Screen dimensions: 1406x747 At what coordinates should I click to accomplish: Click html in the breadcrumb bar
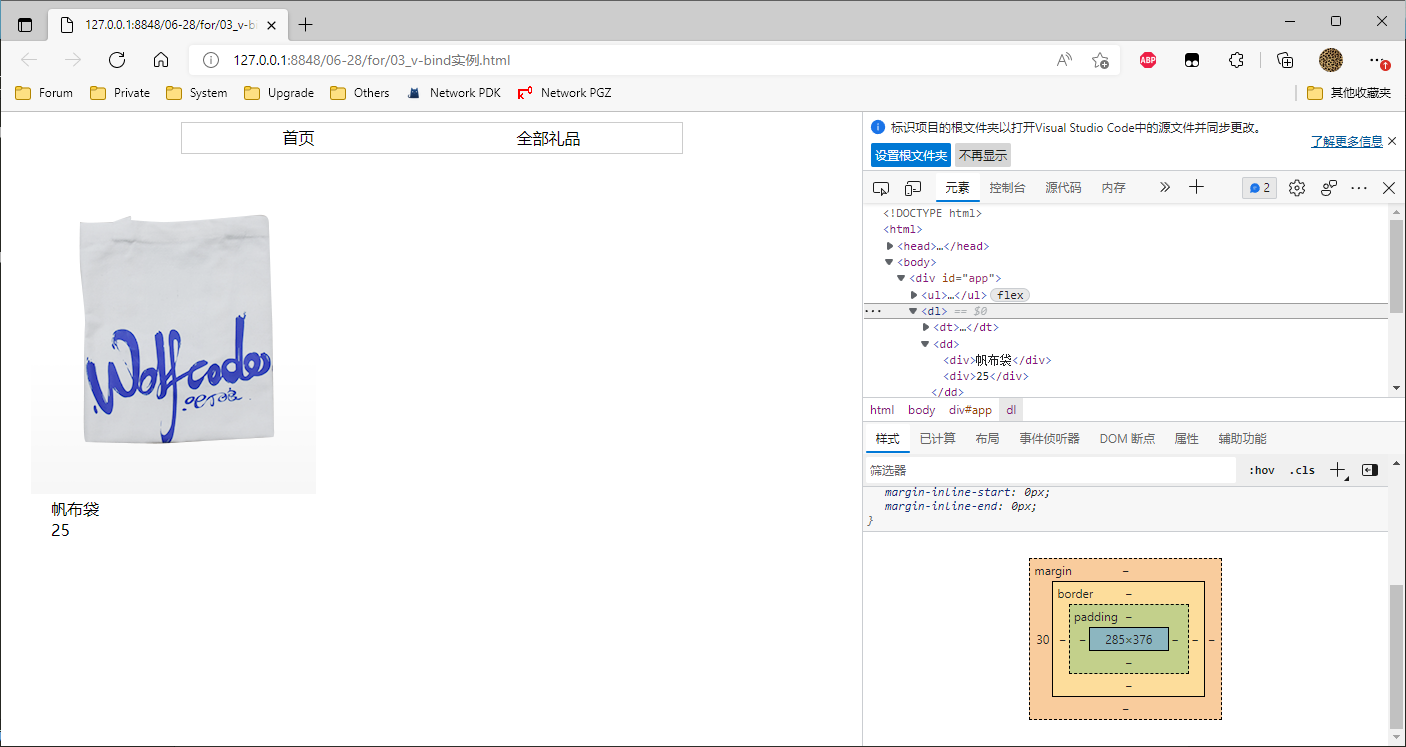click(x=882, y=410)
